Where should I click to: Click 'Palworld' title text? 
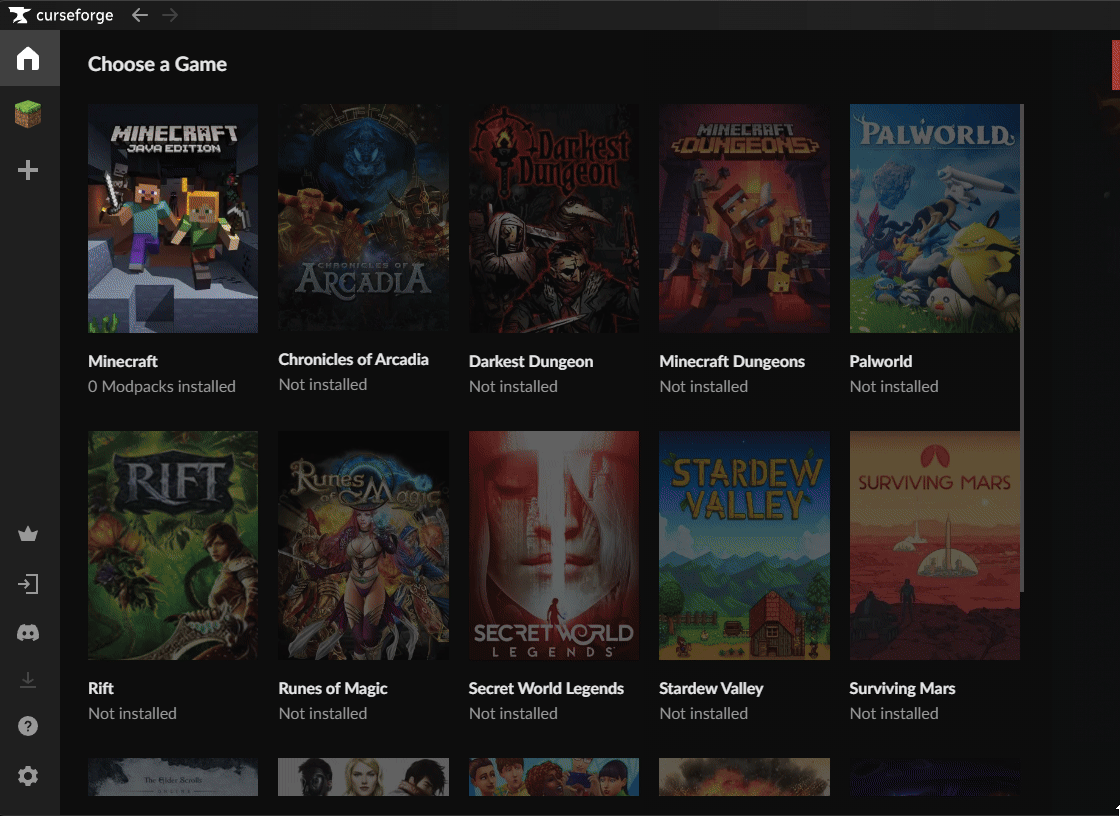881,362
